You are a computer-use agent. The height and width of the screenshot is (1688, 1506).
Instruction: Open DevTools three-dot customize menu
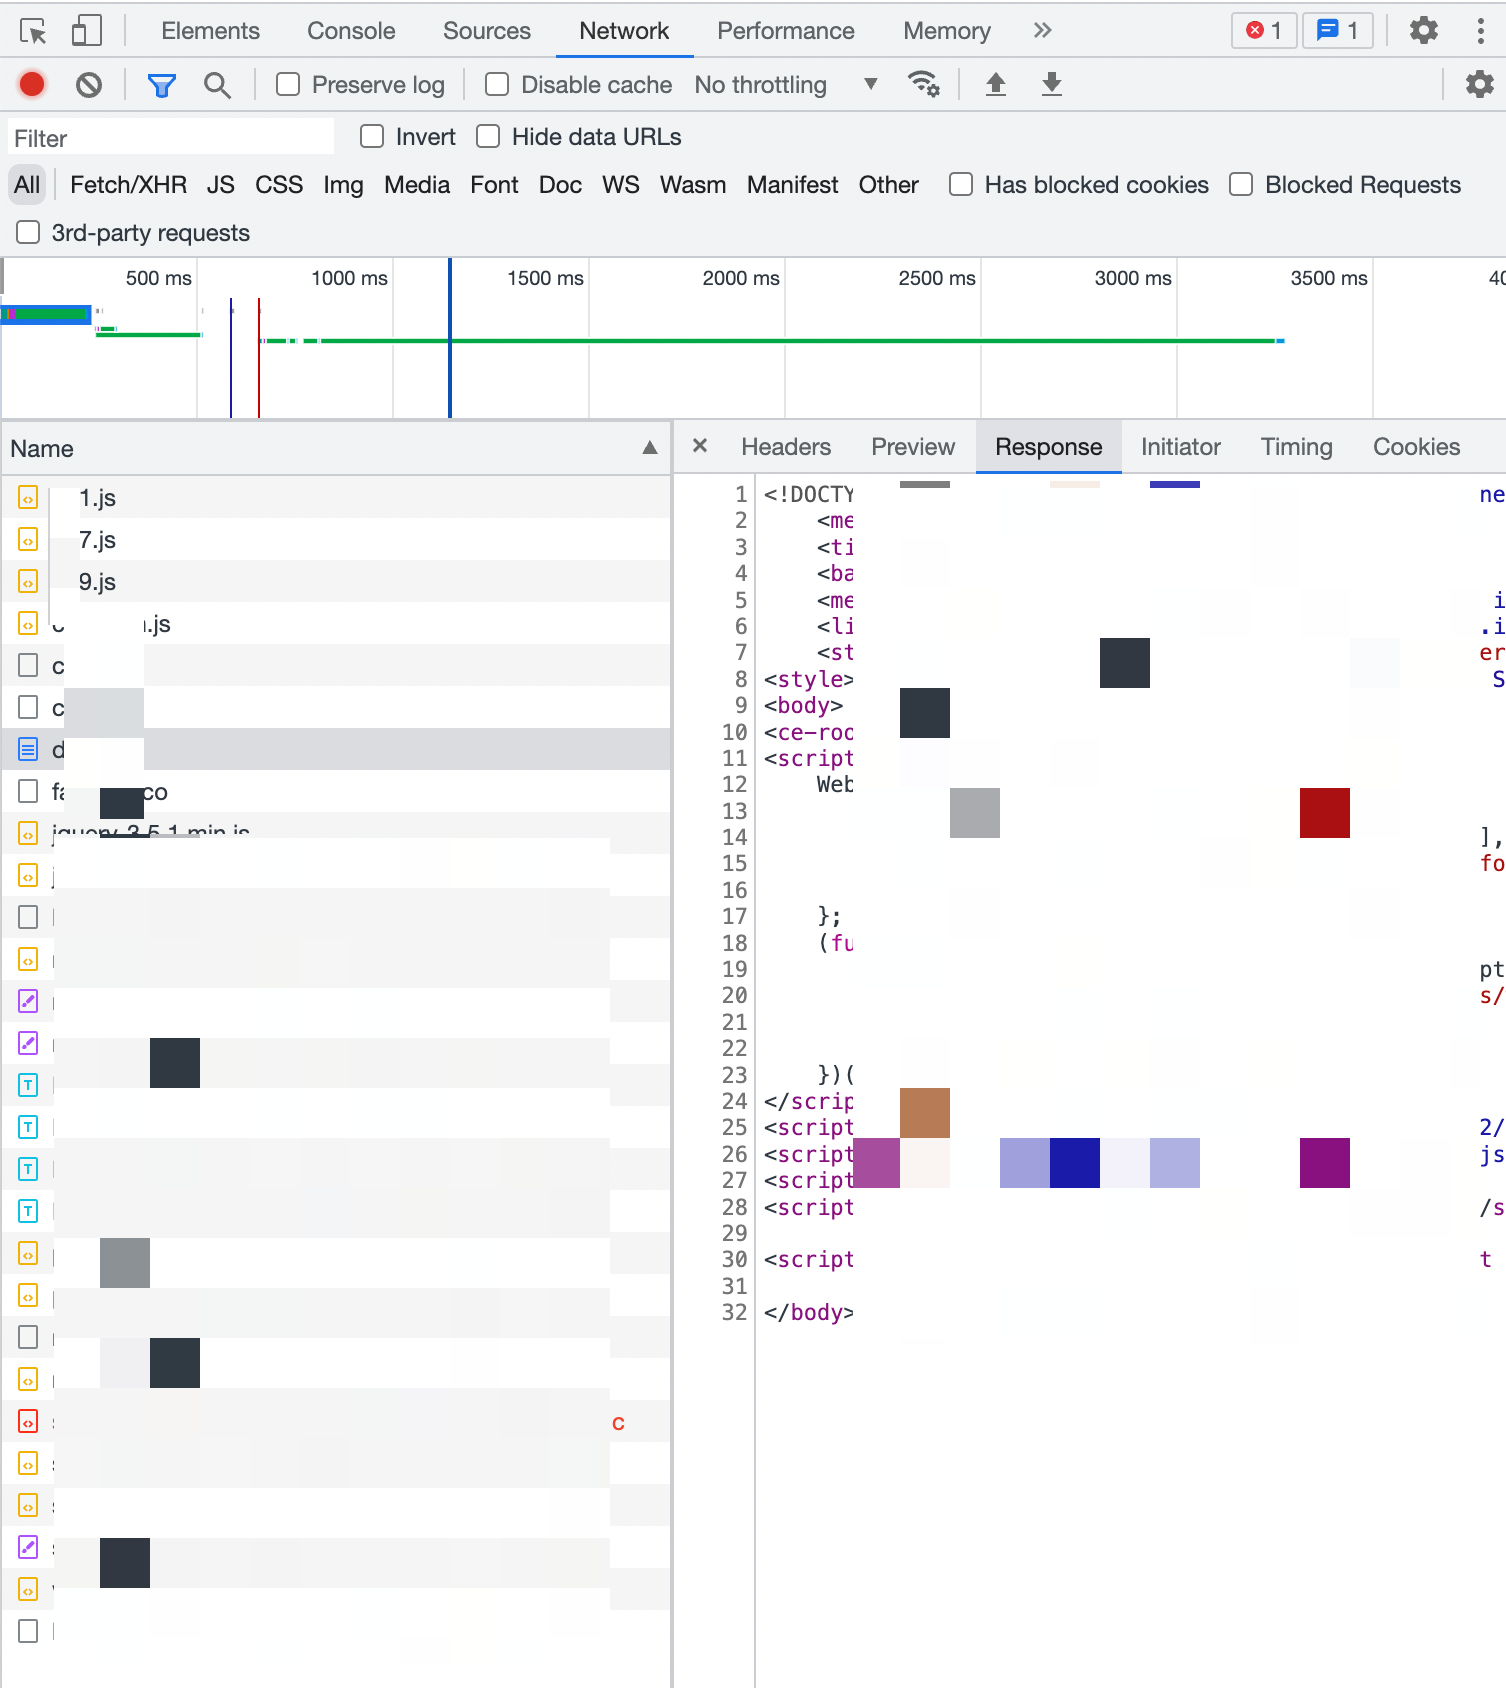[1480, 30]
